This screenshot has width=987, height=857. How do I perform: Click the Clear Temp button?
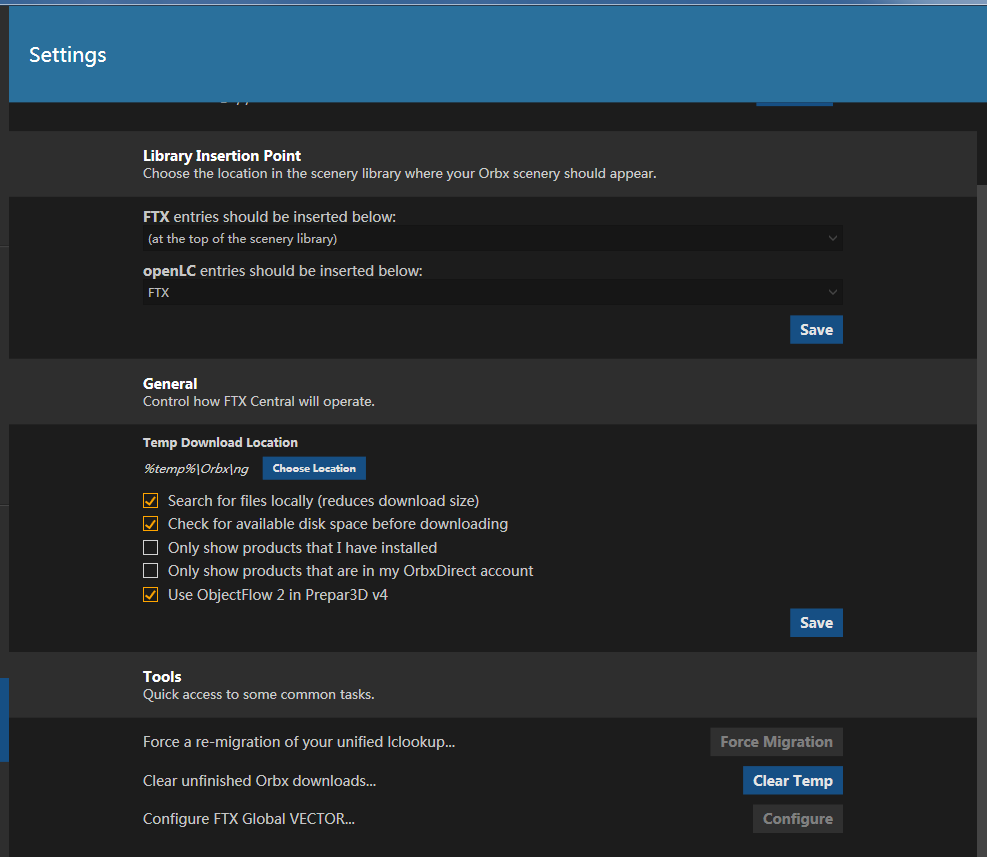[792, 781]
